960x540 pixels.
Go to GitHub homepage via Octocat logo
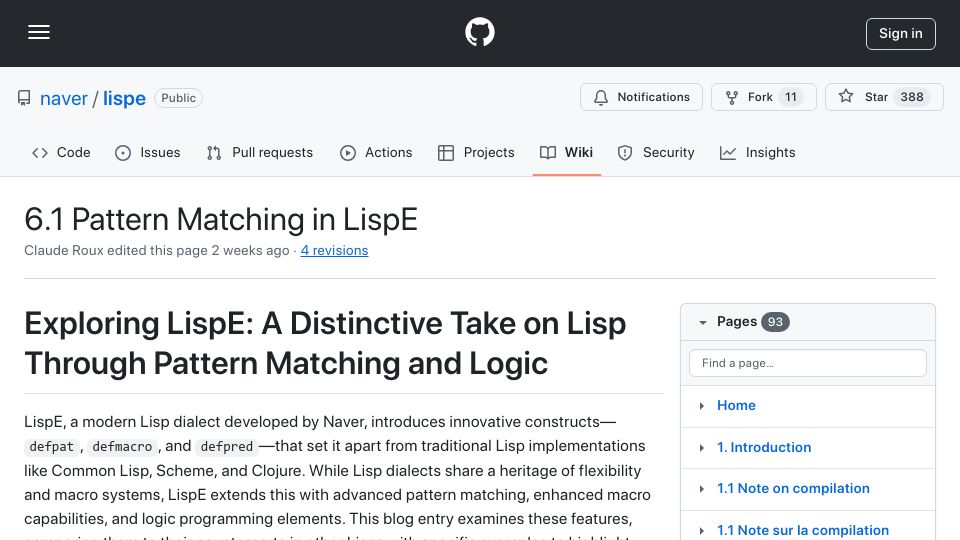pyautogui.click(x=479, y=32)
